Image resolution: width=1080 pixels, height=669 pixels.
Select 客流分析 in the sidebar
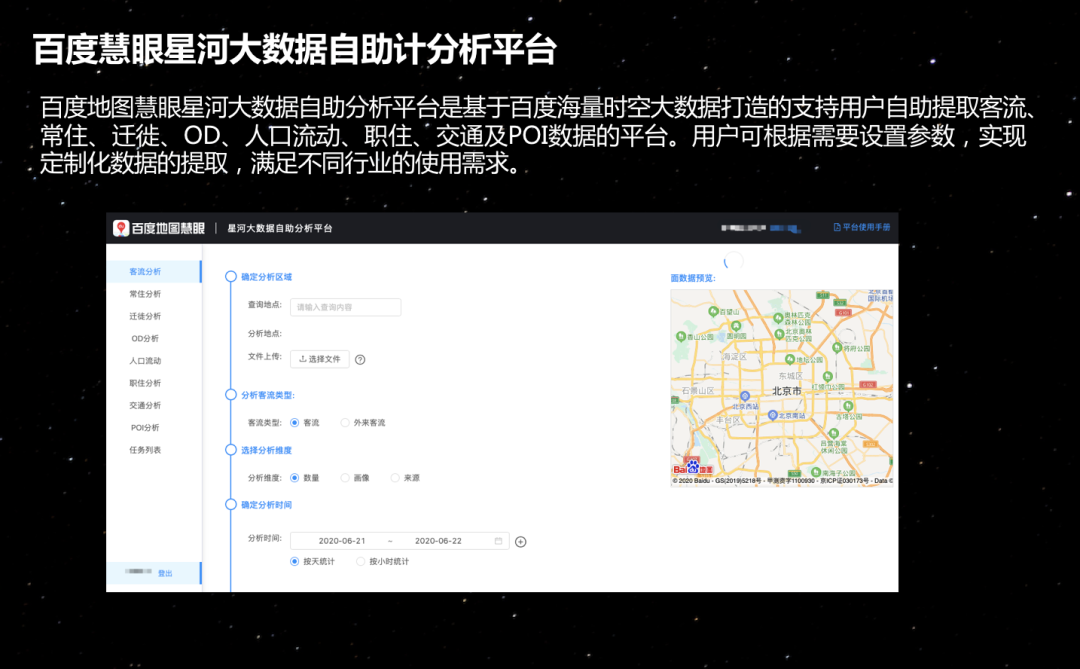pos(154,271)
